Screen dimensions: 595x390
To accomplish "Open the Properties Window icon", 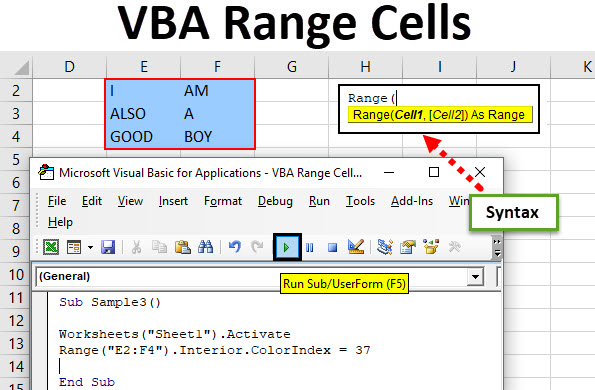I will 408,247.
